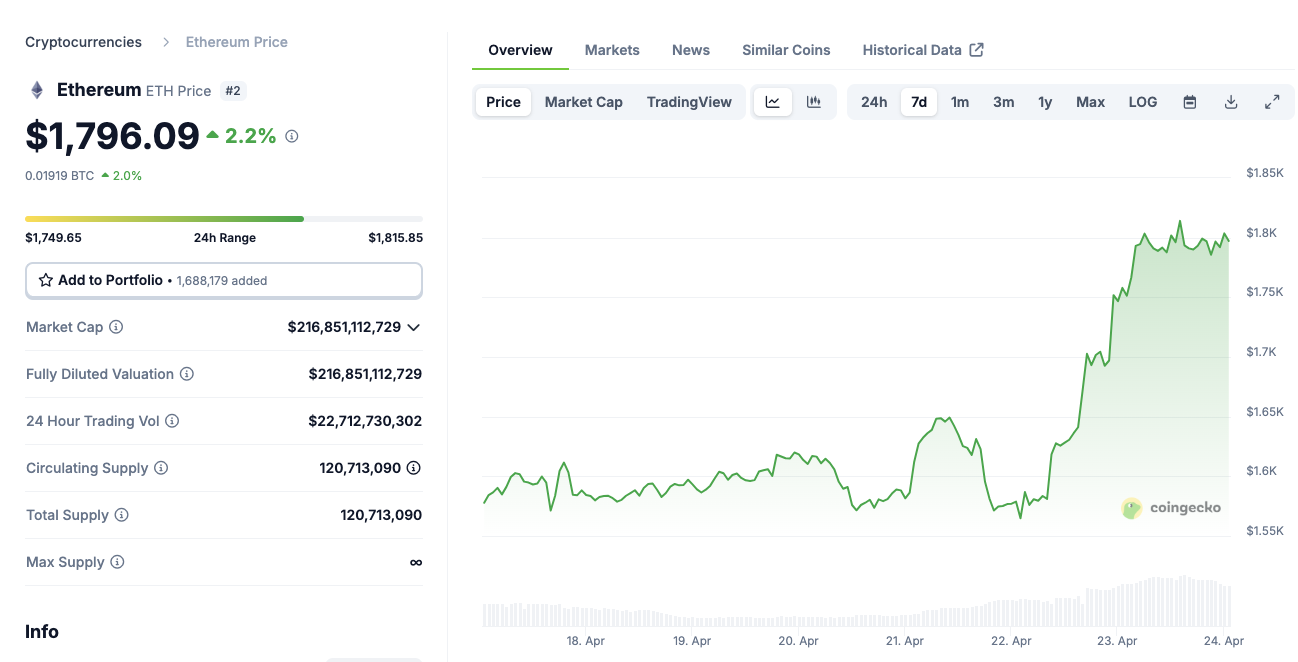Screen dimensions: 1298x662
Task: Download the chart data
Action: coord(1231,102)
